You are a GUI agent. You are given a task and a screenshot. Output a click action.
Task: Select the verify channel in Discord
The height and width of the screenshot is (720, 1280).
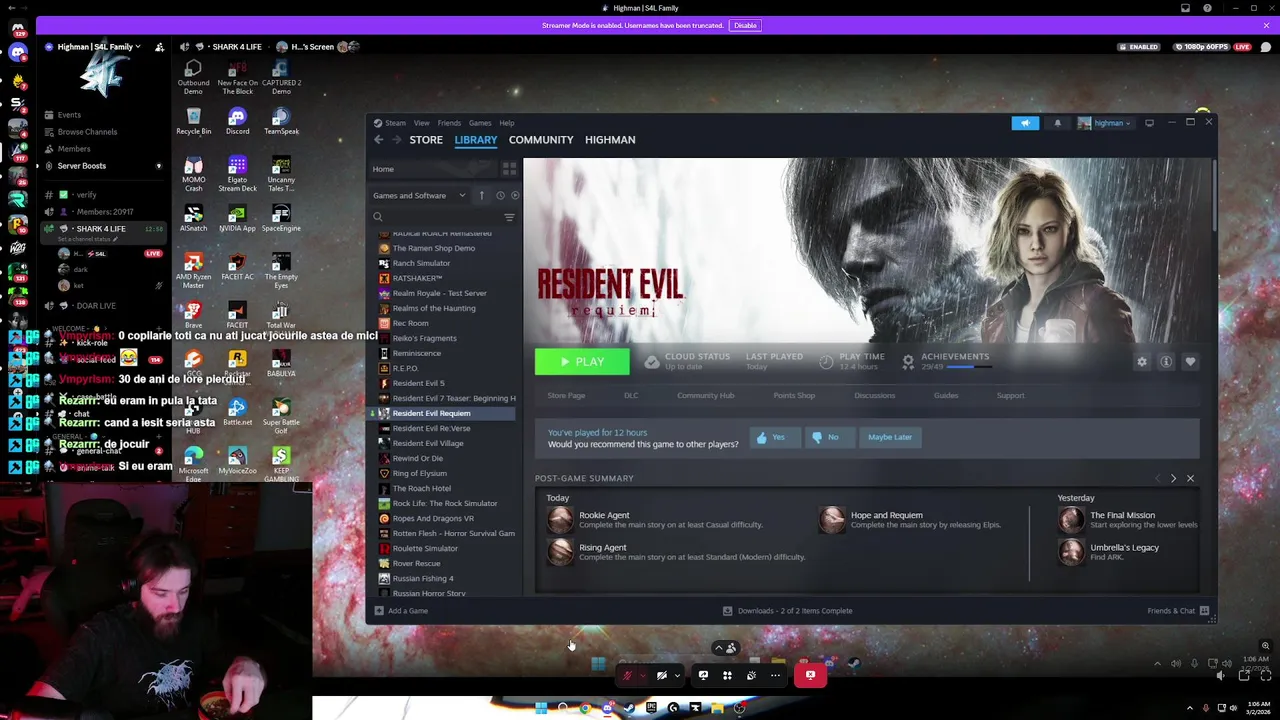click(x=86, y=195)
